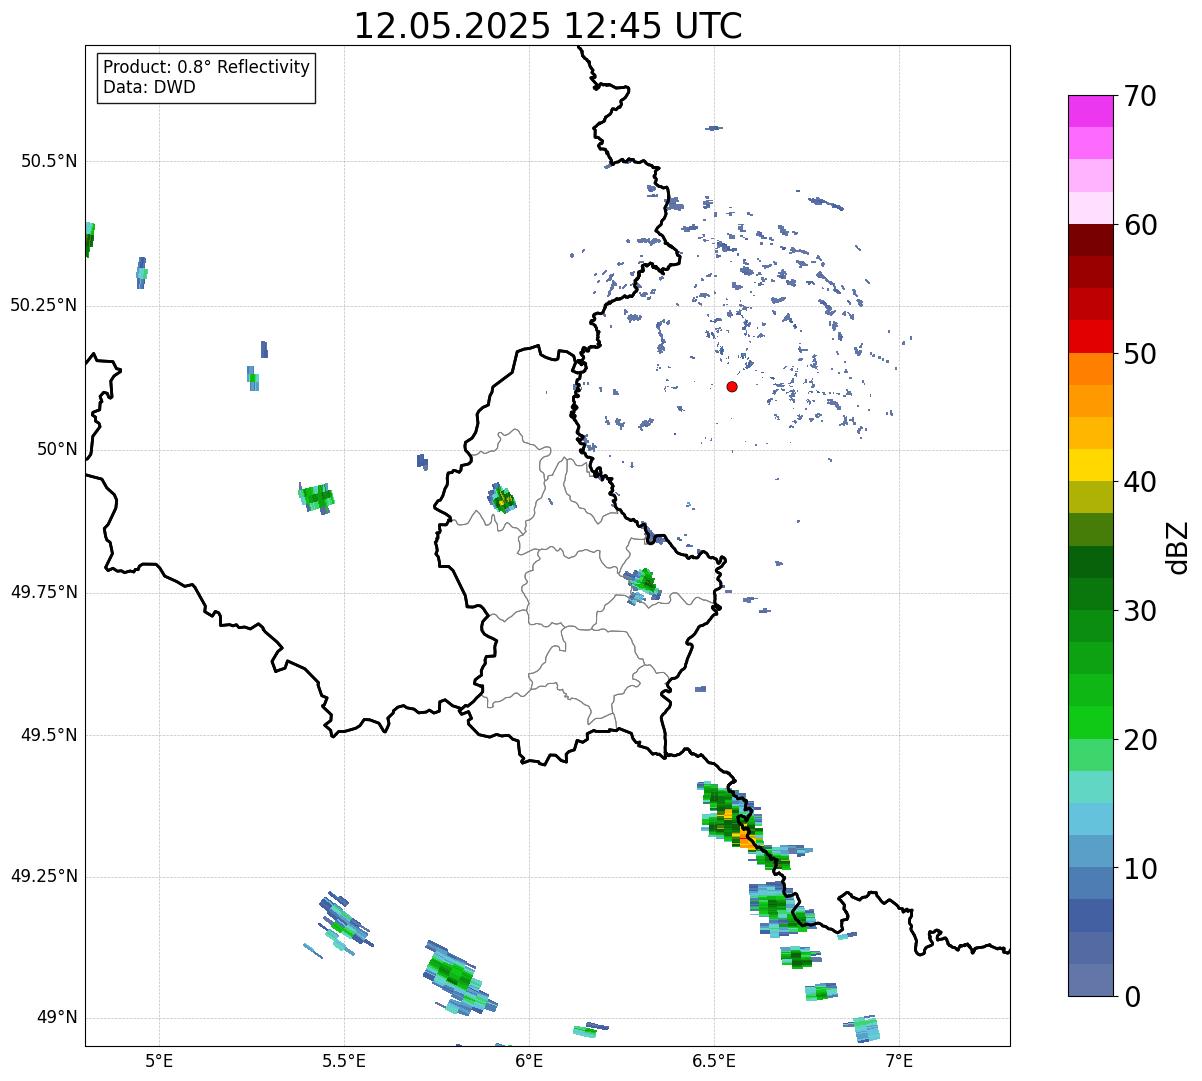This screenshot has height=1081, width=1202.
Task: Click the colorbar tick label 50
Action: pos(1140,354)
